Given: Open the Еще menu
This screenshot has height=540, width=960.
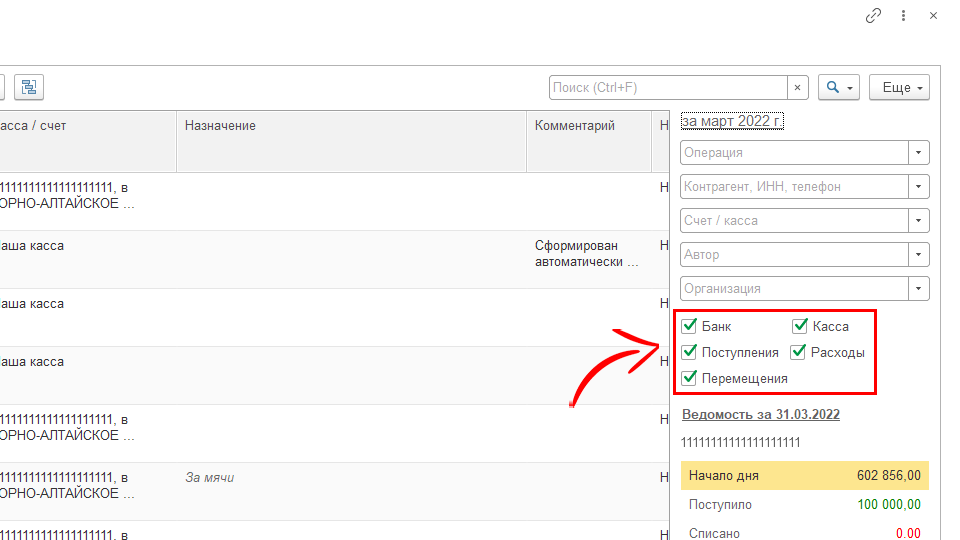Looking at the screenshot, I should coord(899,88).
